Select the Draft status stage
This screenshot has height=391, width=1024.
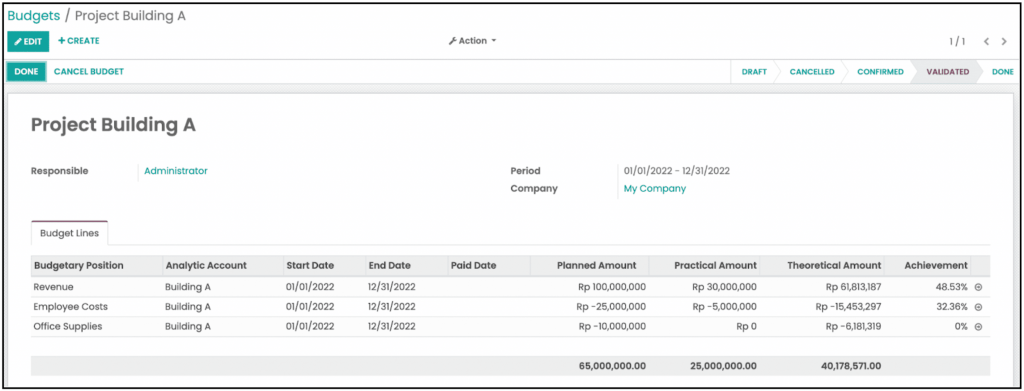click(754, 72)
